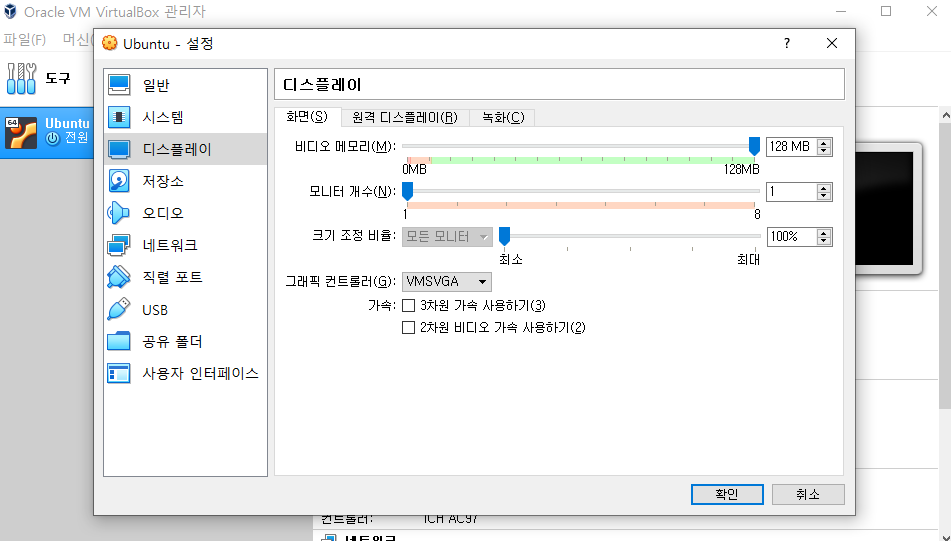Click the 디스플레이 heading text

click(x=322, y=84)
